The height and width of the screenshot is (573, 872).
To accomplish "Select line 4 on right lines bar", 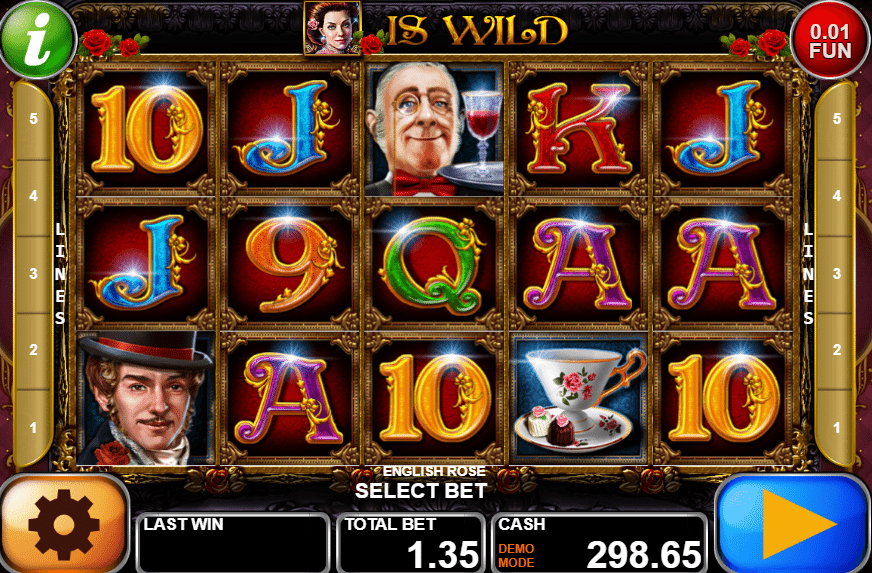I will click(x=836, y=196).
